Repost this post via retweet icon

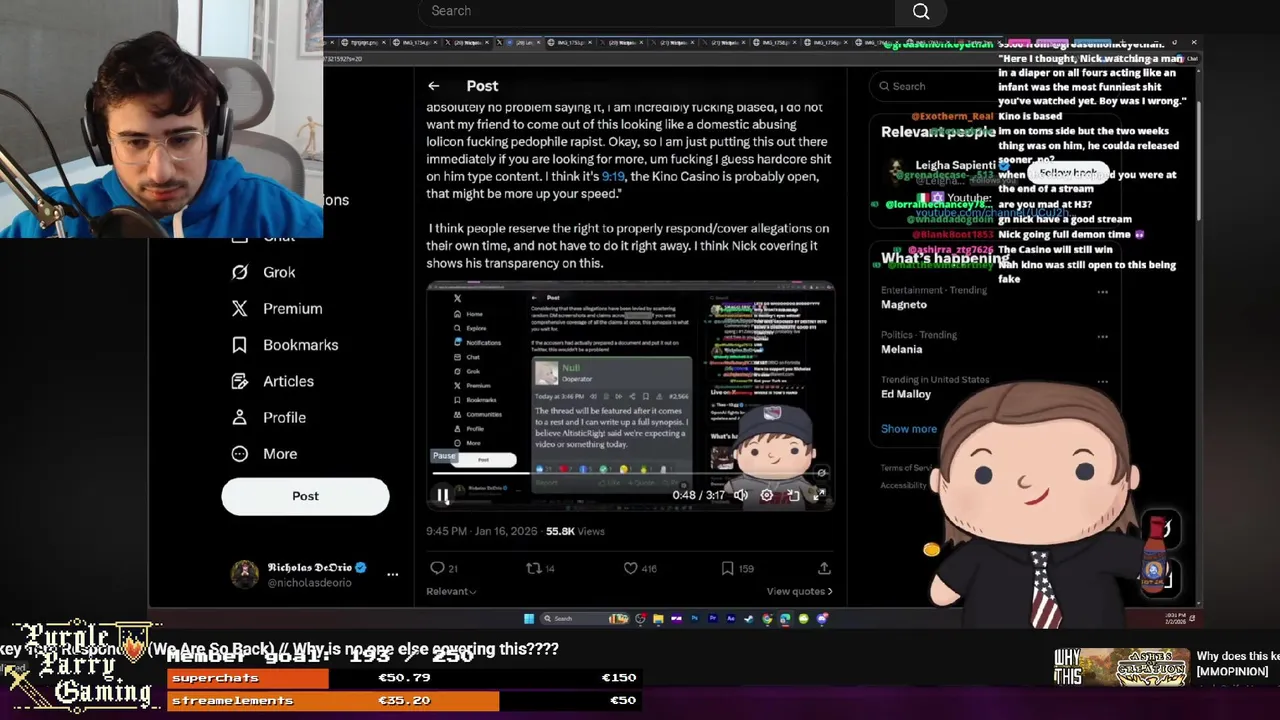pyautogui.click(x=534, y=568)
